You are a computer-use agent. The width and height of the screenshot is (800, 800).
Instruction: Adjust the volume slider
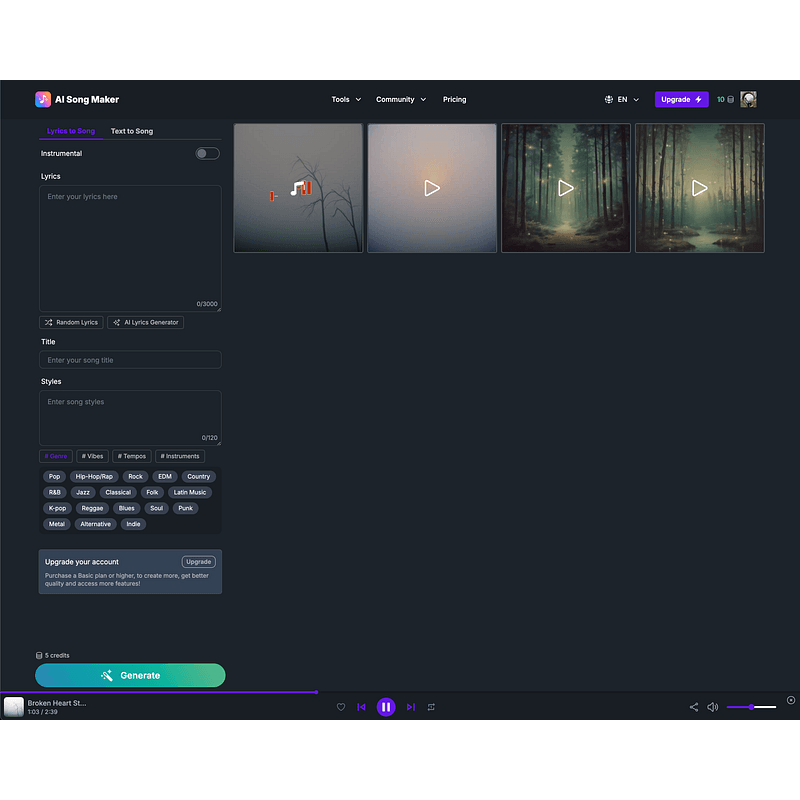751,707
